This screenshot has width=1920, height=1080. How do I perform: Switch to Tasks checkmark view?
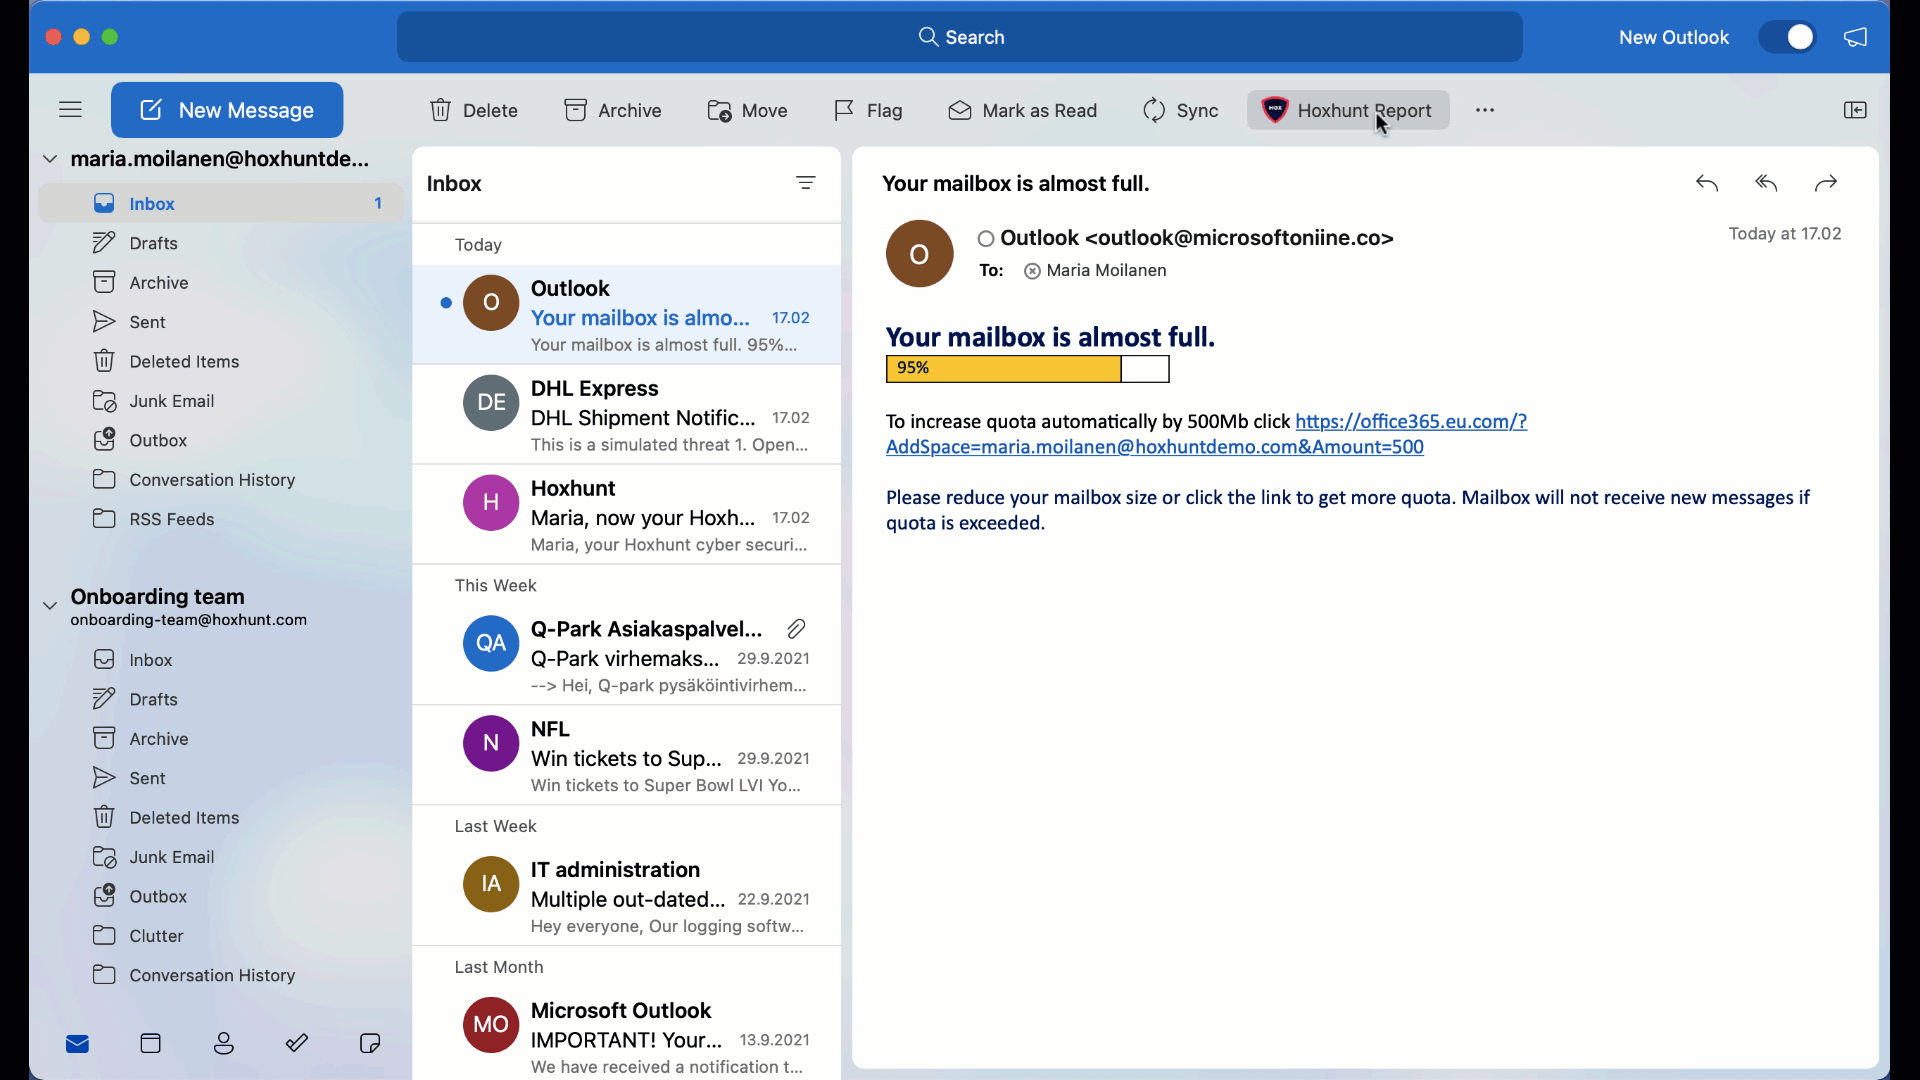click(297, 1044)
